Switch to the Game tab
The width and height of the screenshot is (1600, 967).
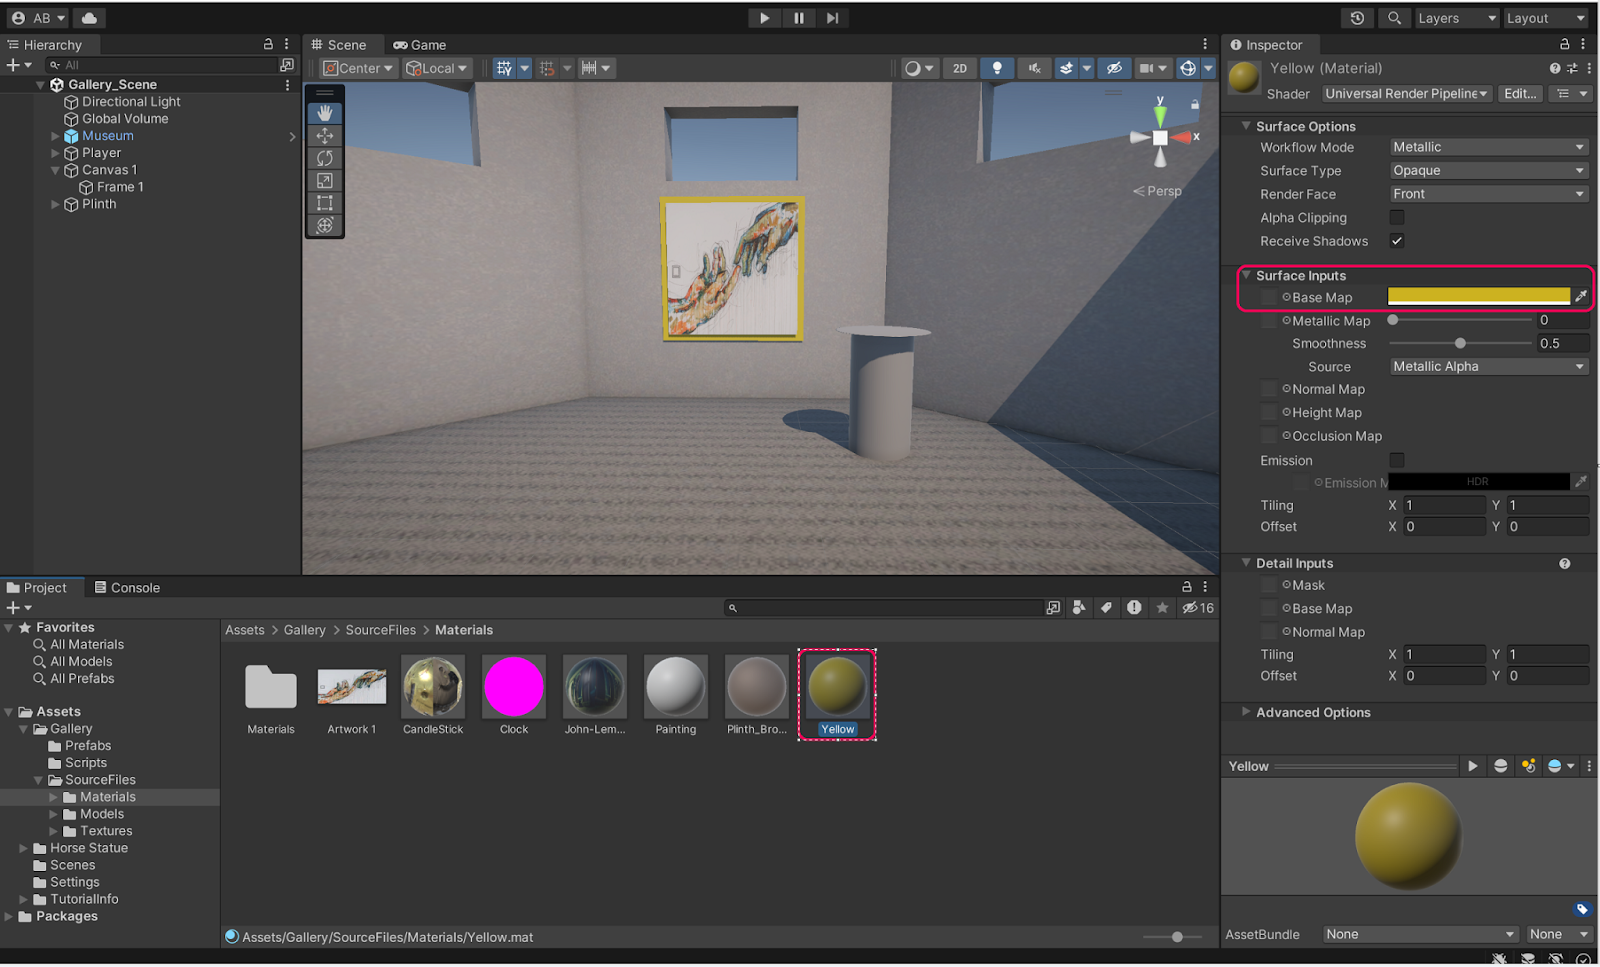pyautogui.click(x=420, y=45)
